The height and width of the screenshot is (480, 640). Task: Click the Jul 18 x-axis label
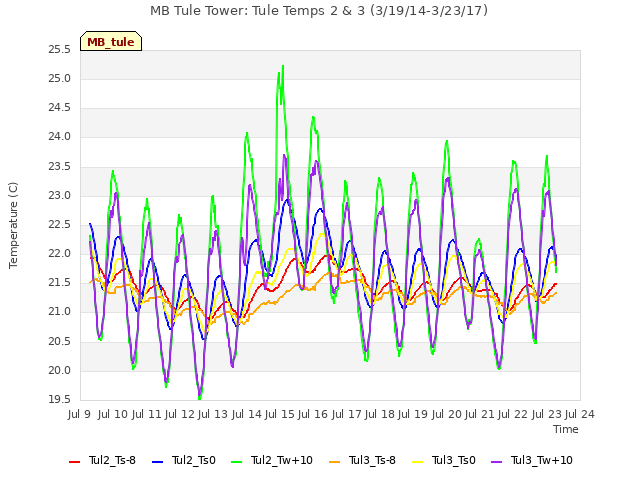(380, 414)
